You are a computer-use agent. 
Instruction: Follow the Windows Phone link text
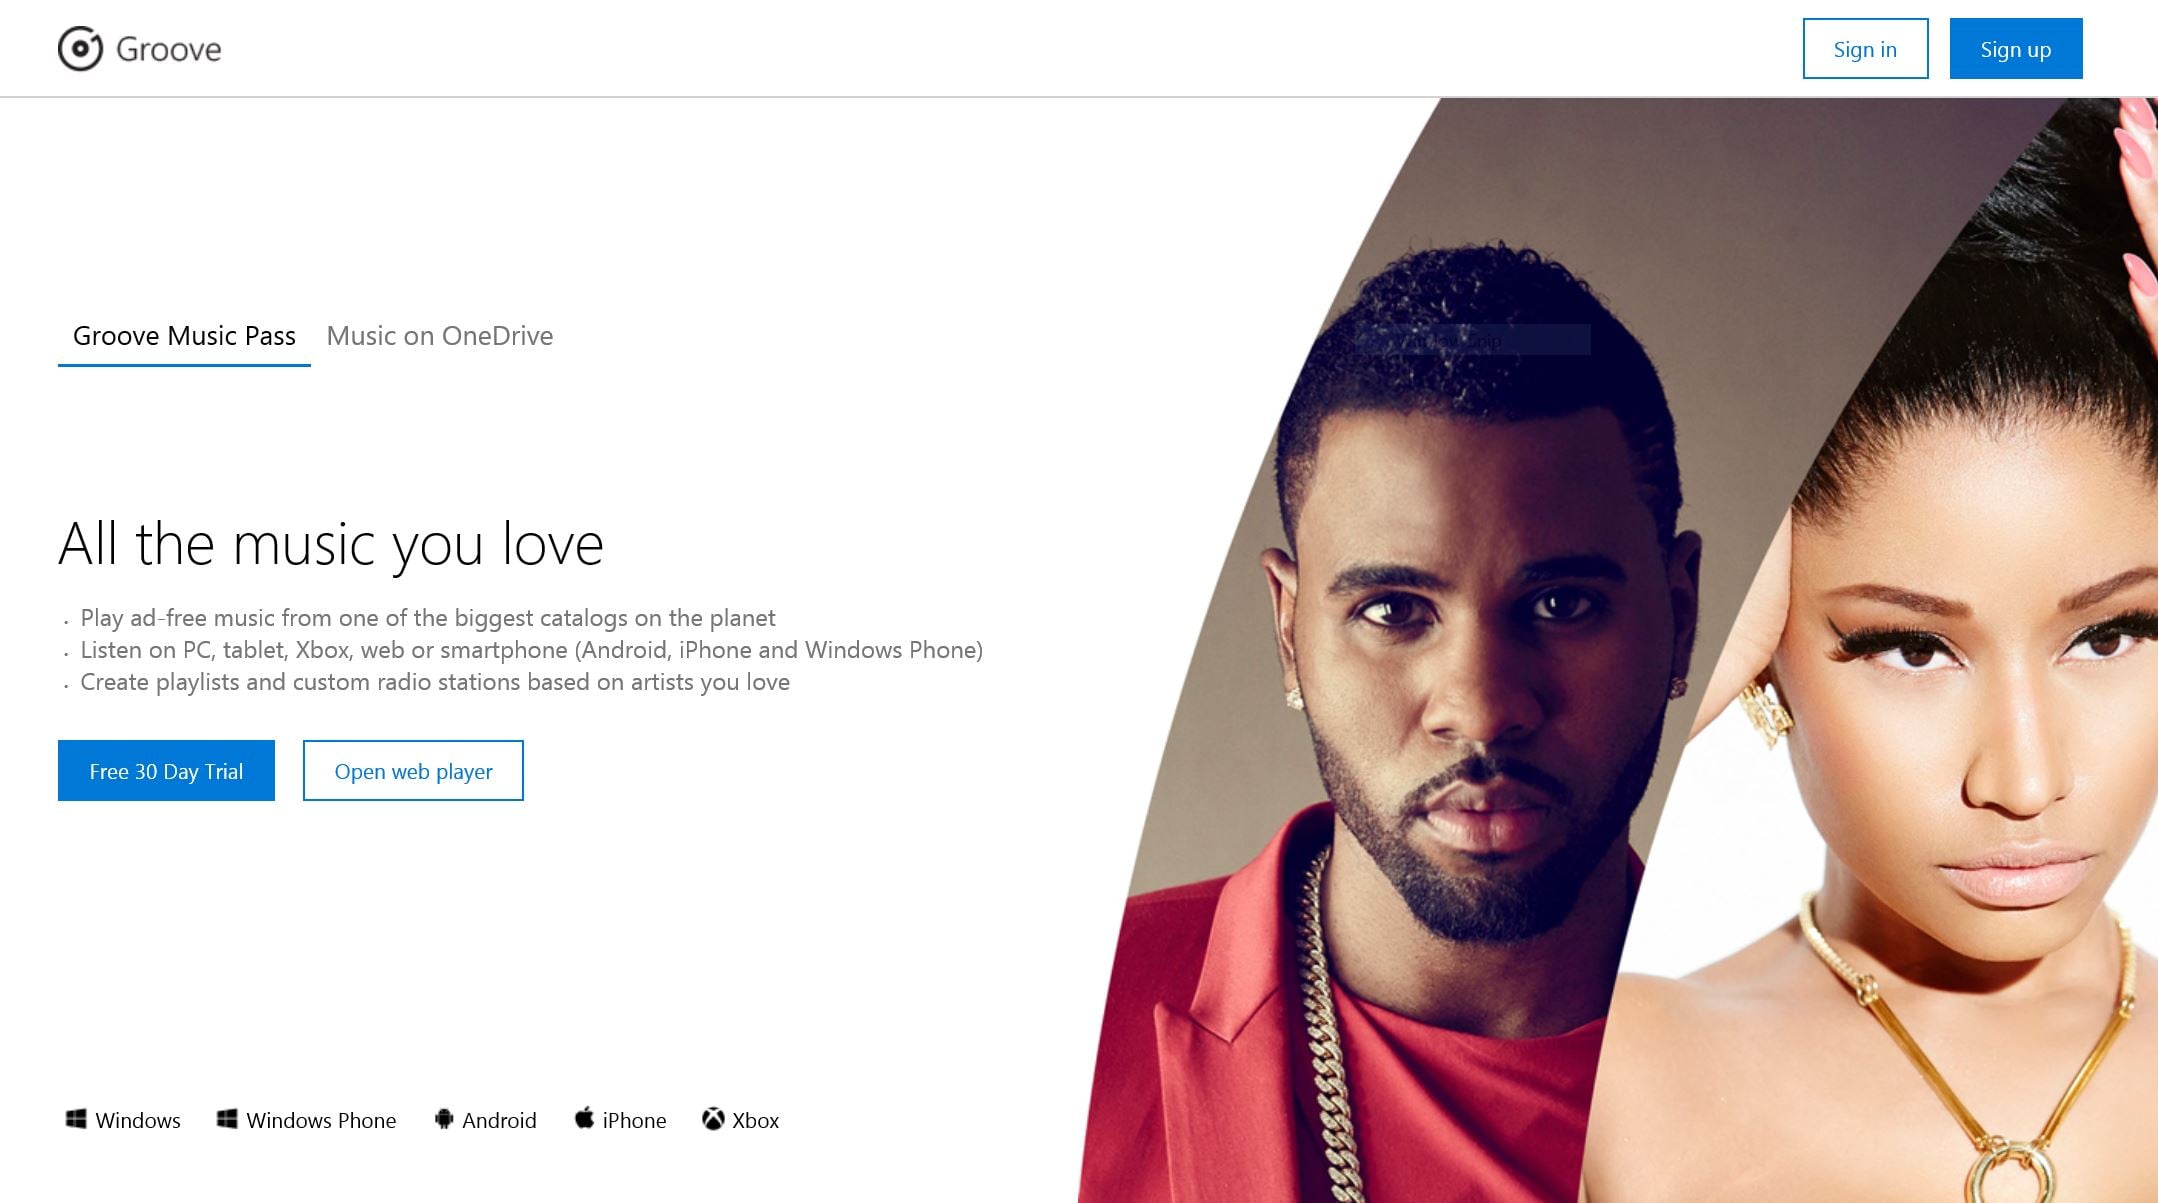click(321, 1120)
